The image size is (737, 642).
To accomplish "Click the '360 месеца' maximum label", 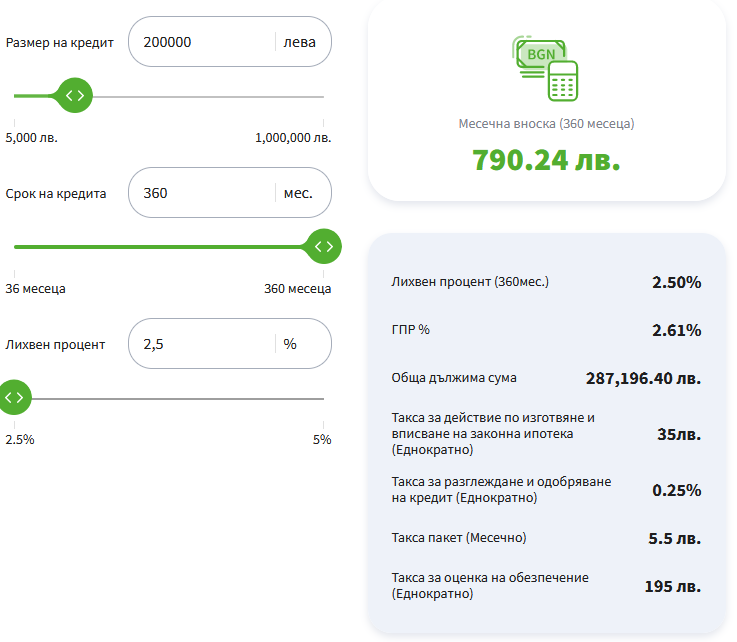I will [298, 289].
